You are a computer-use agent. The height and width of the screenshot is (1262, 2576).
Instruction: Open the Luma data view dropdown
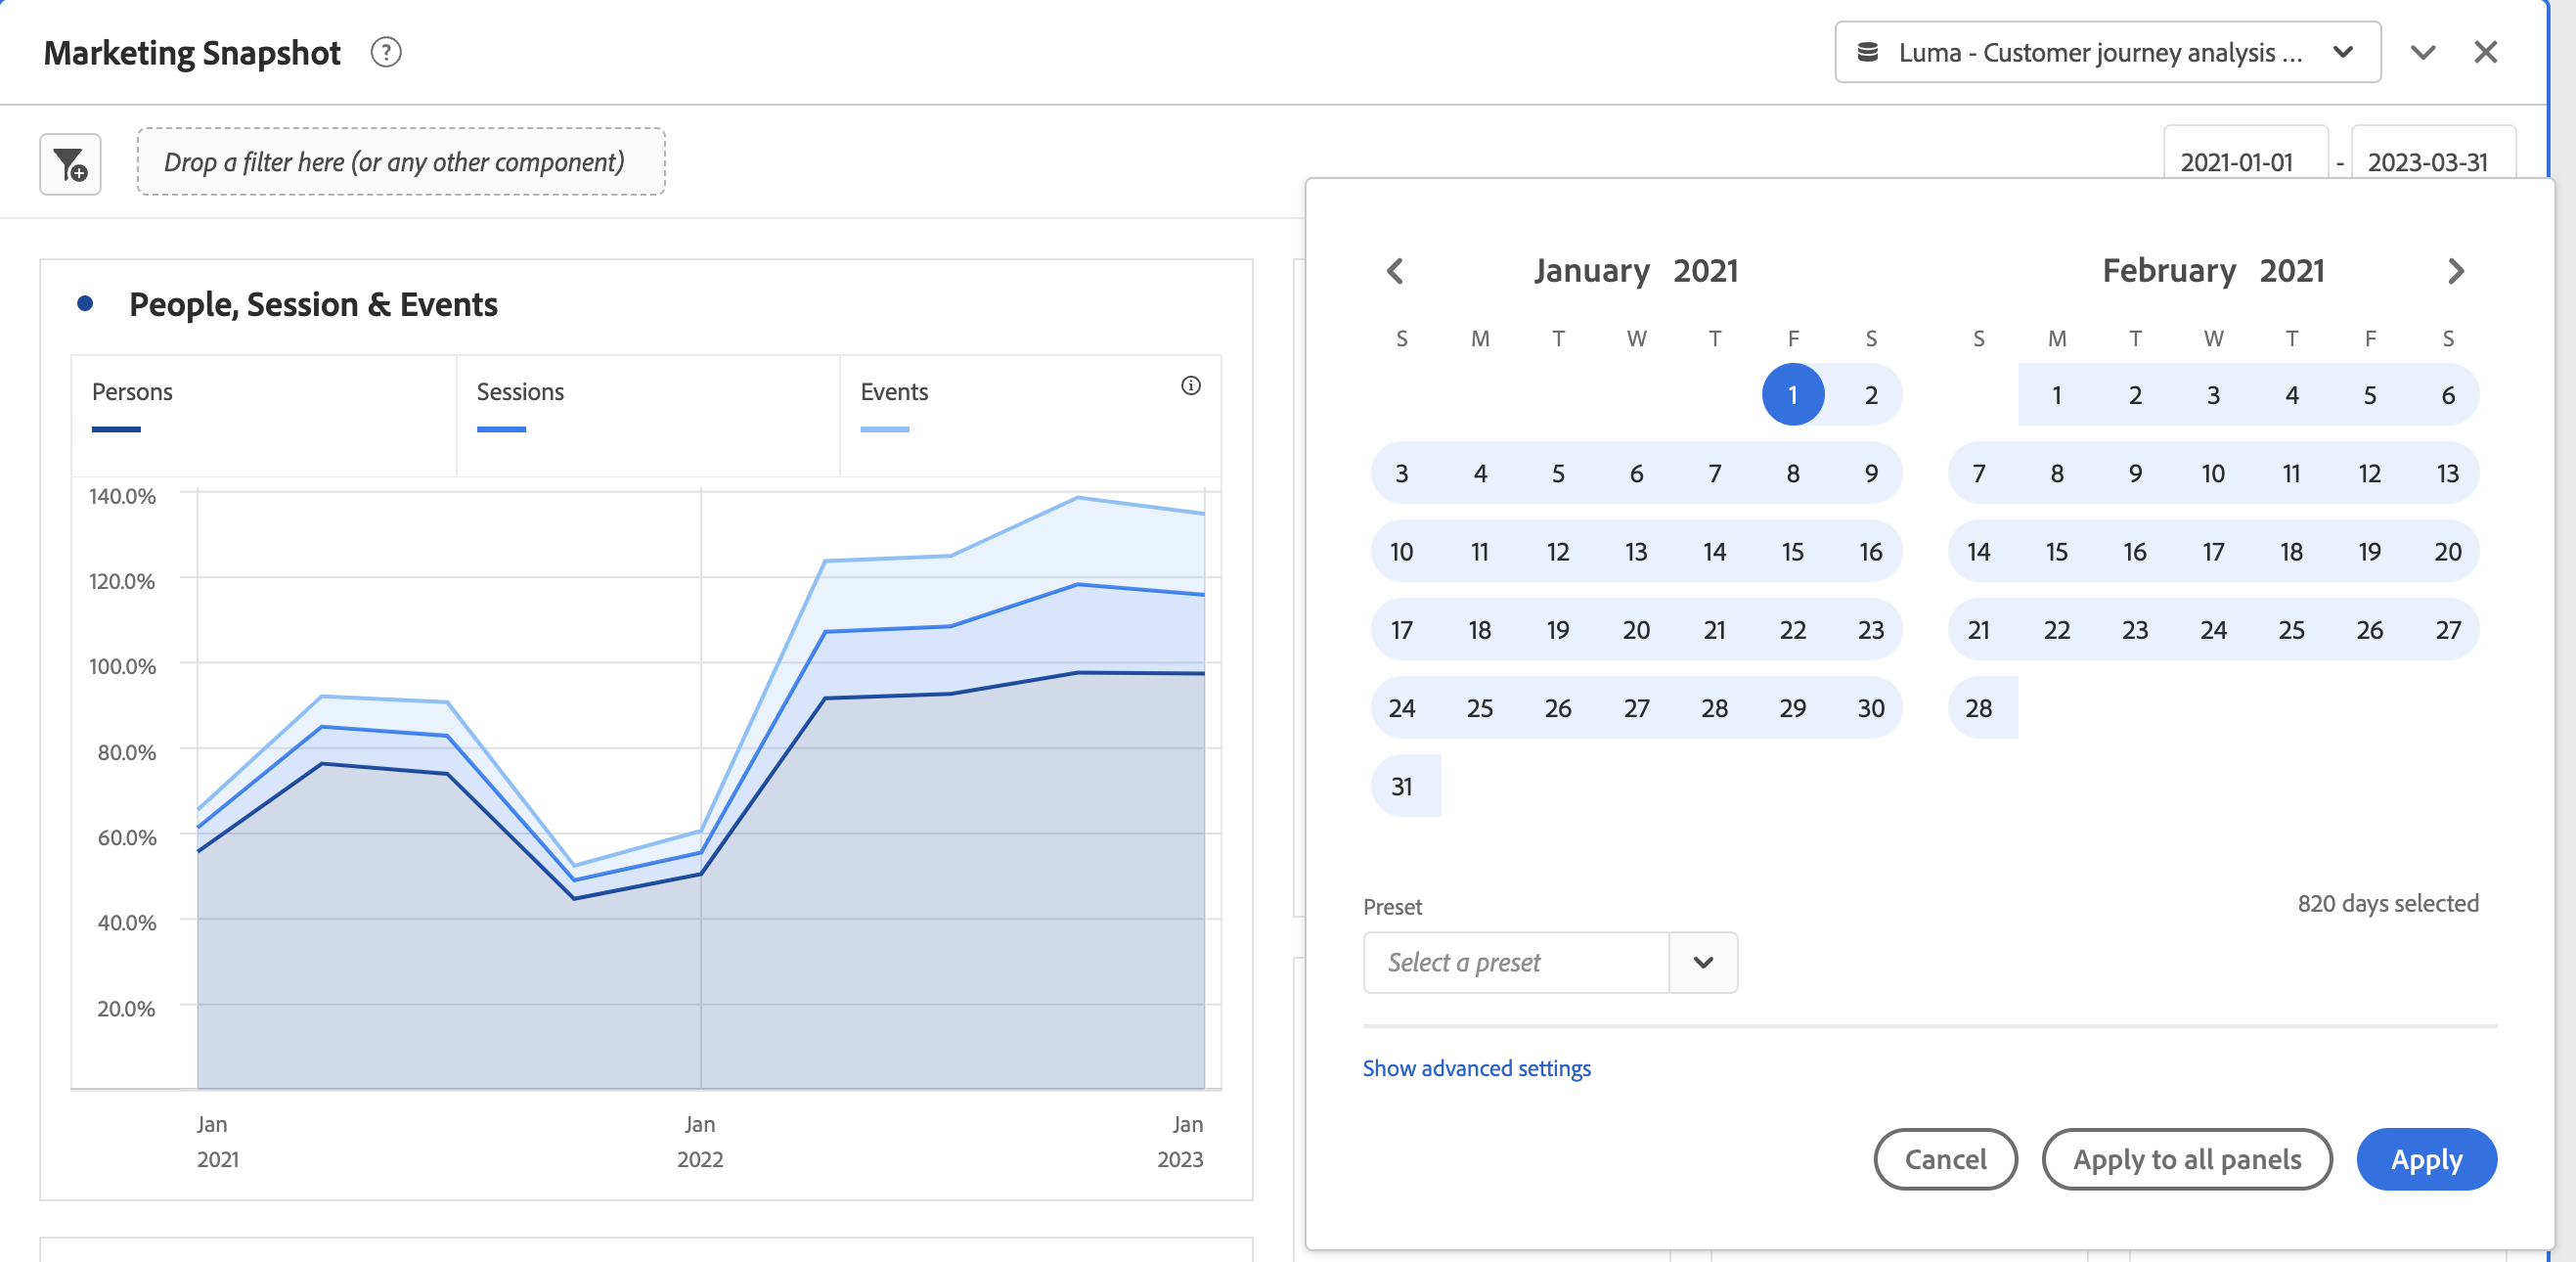(x=2107, y=52)
